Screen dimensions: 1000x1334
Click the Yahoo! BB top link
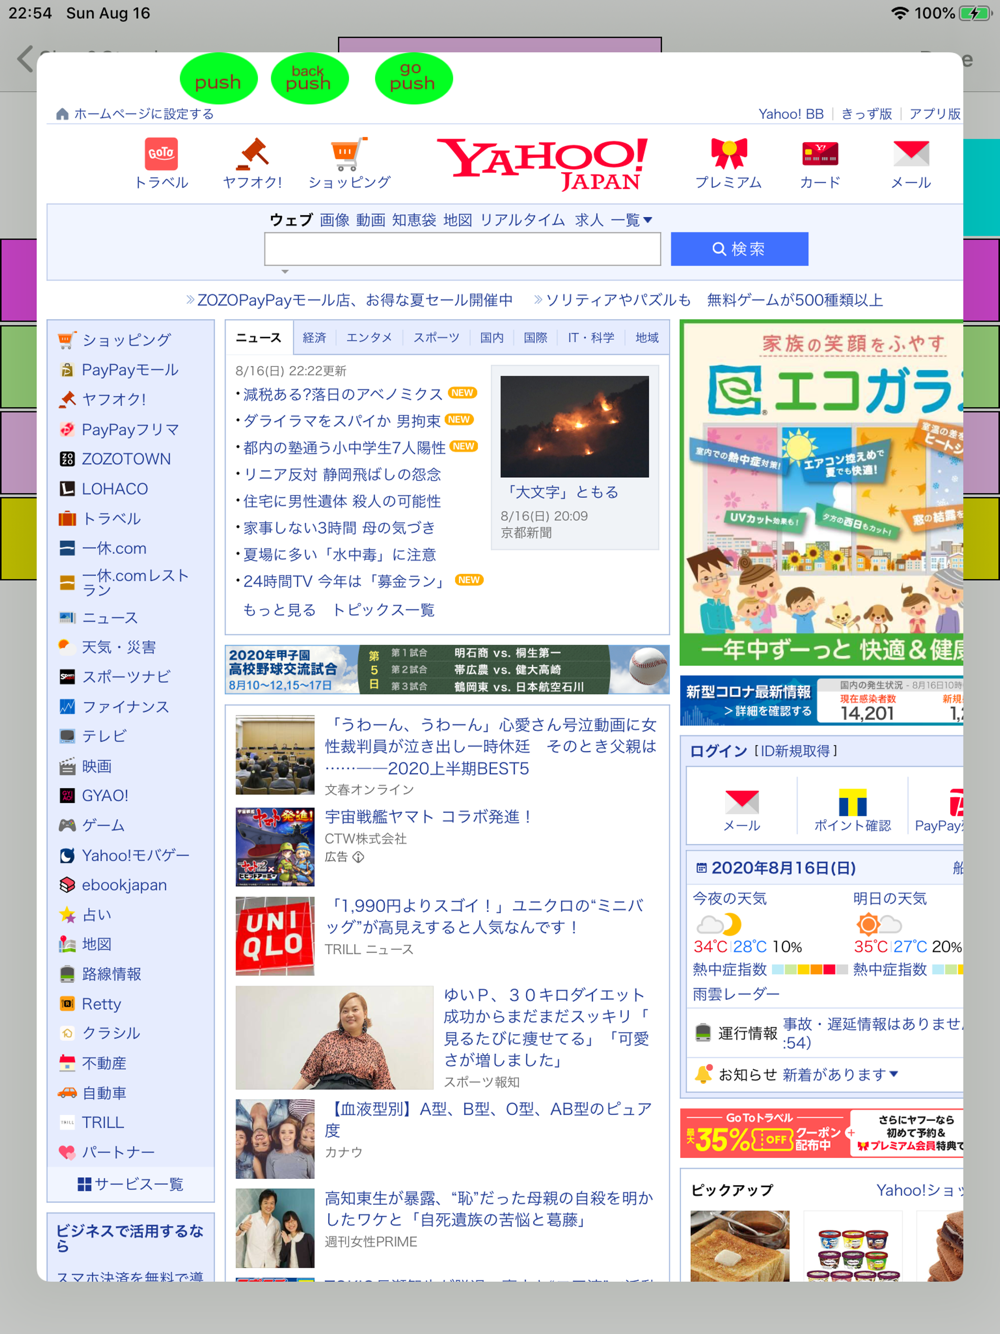[791, 114]
